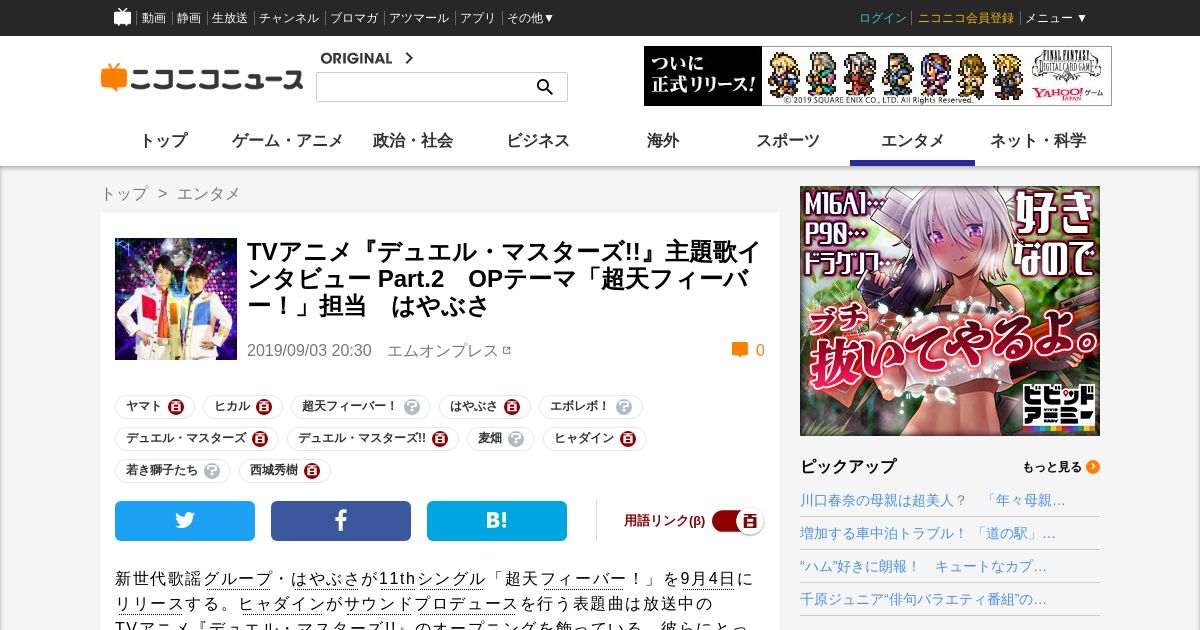
Task: Open 動画 in the top bar
Action: [x=154, y=18]
